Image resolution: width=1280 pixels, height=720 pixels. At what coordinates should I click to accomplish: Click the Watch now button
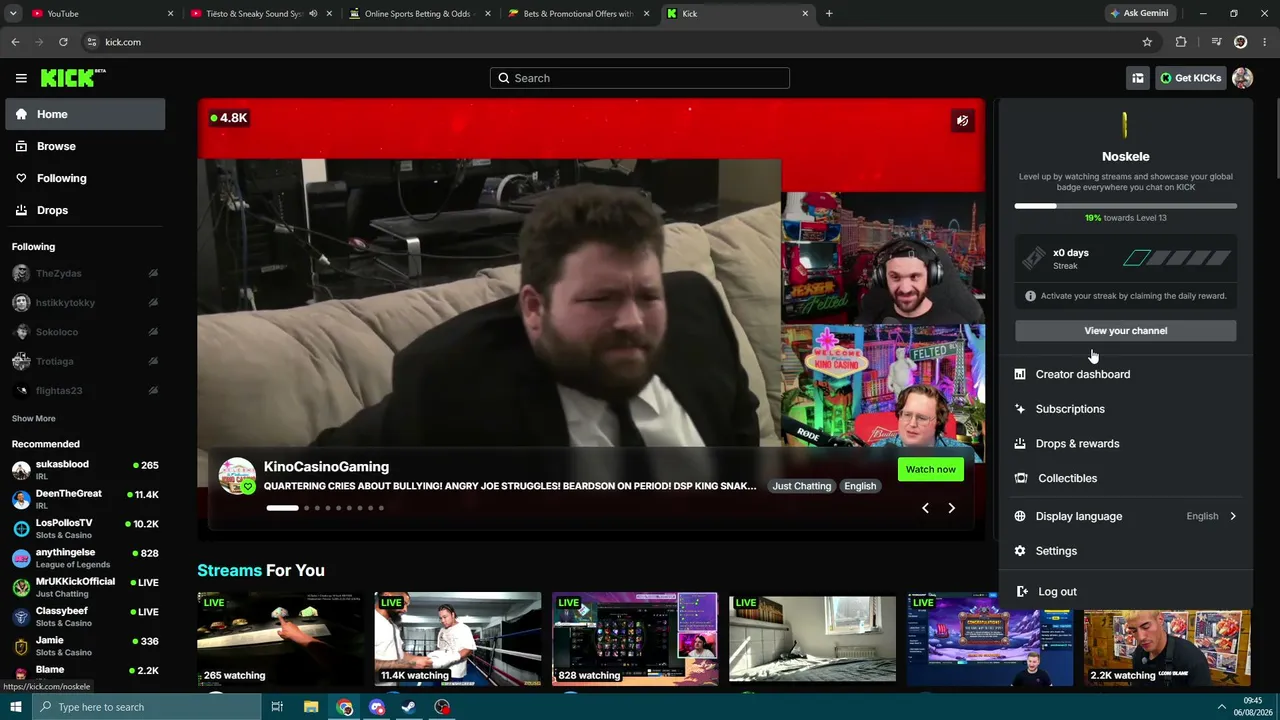tap(930, 470)
